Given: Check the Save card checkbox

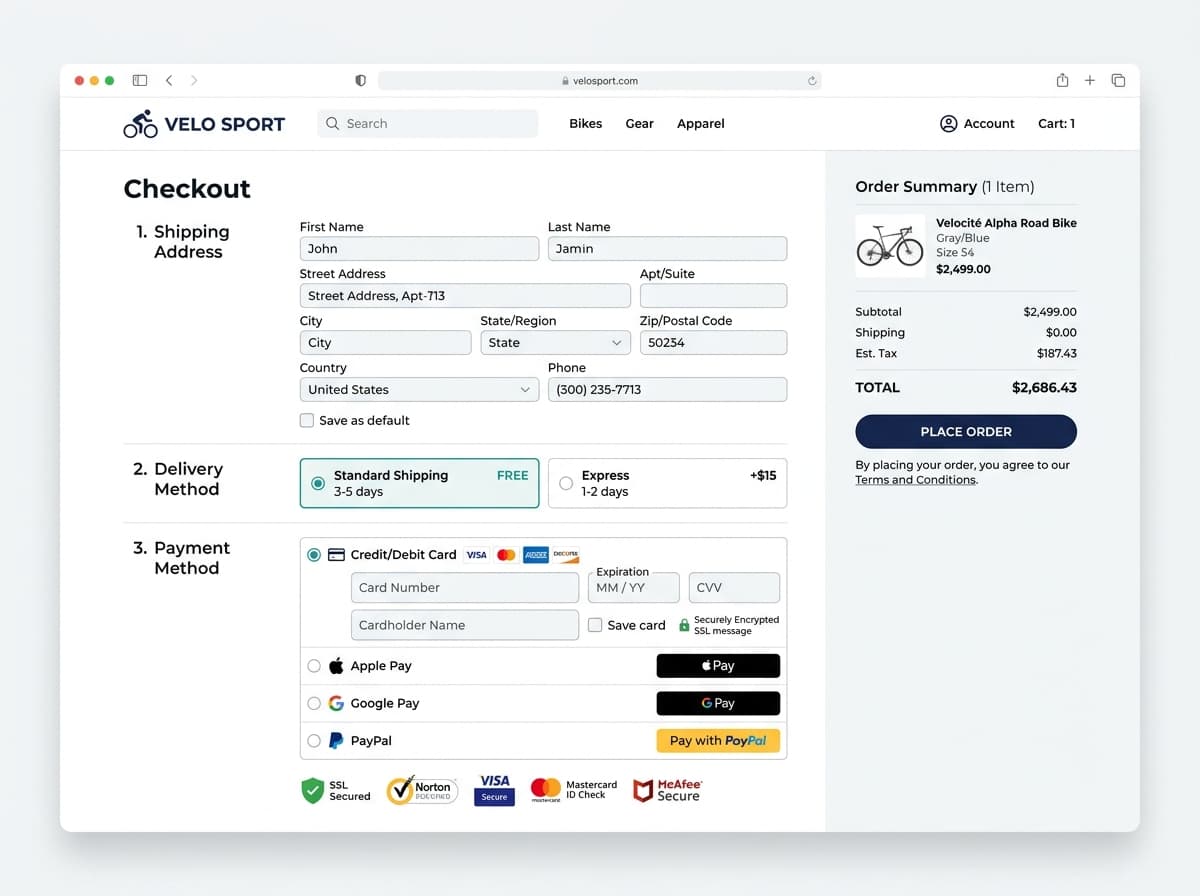Looking at the screenshot, I should [x=595, y=625].
